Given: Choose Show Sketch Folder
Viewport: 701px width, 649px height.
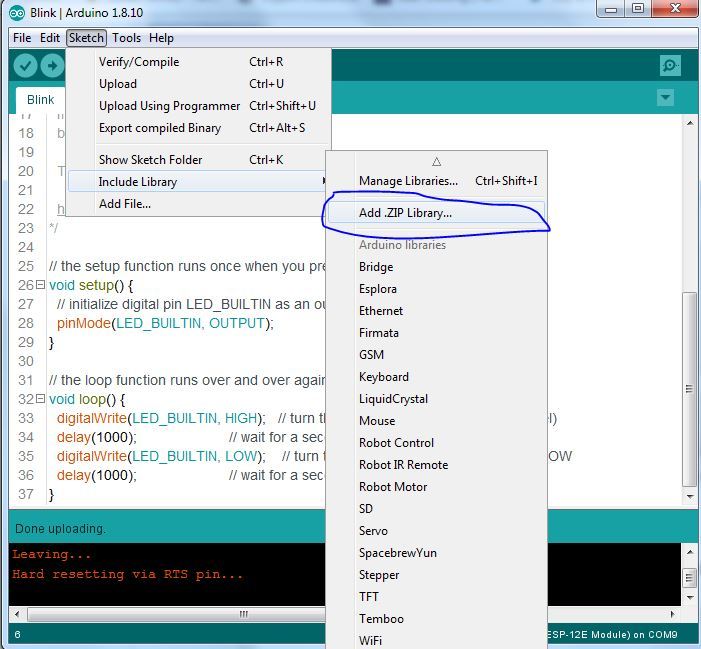Looking at the screenshot, I should point(199,160).
